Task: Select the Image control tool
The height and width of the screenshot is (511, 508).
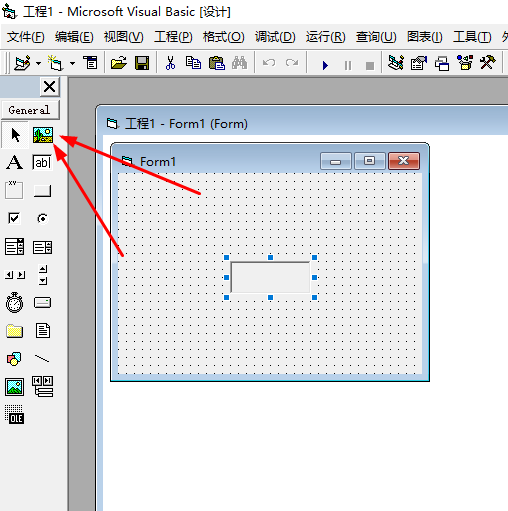Action: click(x=14, y=387)
